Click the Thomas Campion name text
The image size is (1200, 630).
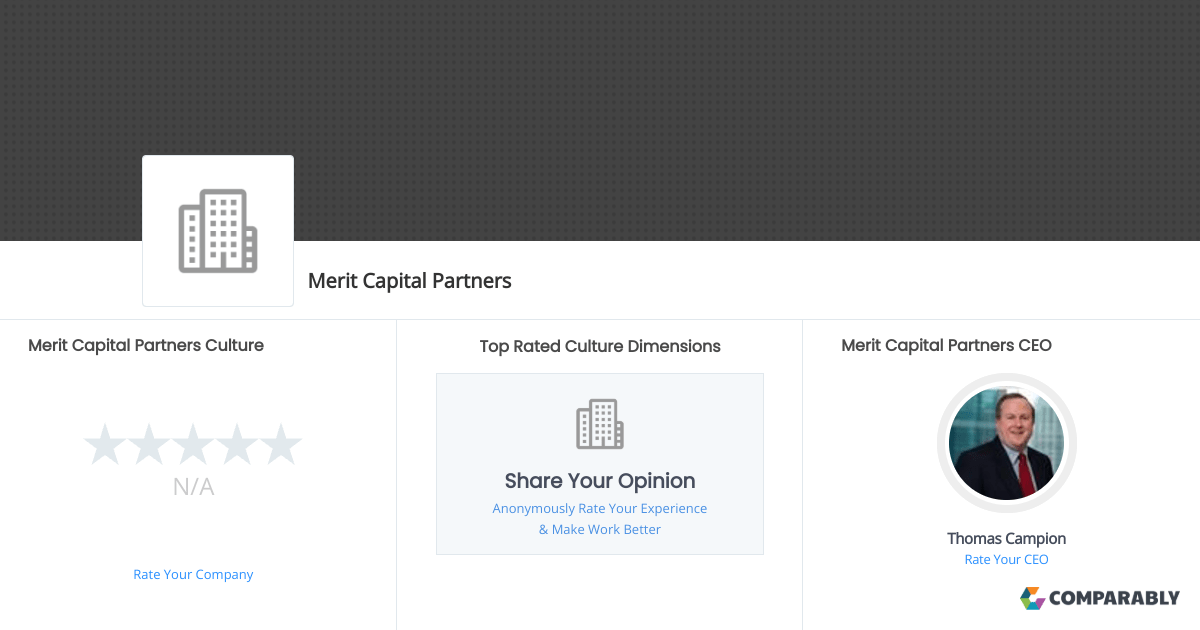pyautogui.click(x=1006, y=538)
